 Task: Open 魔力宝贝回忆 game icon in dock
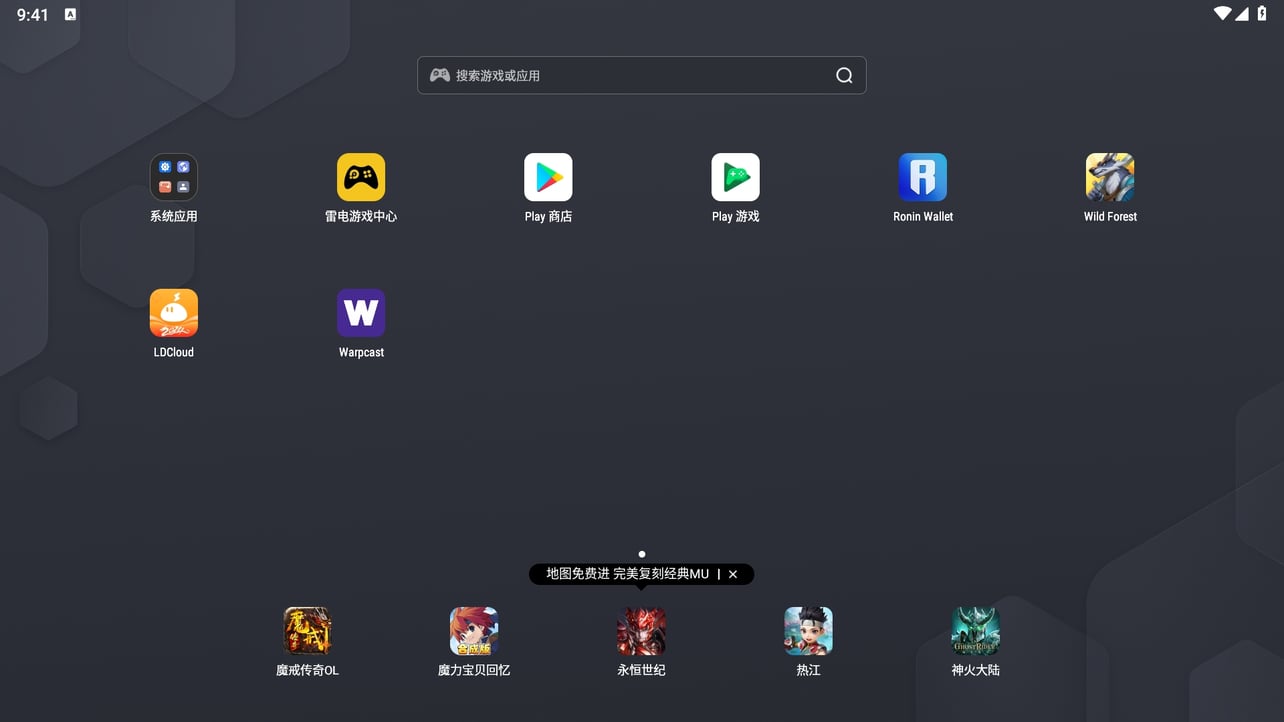point(474,631)
